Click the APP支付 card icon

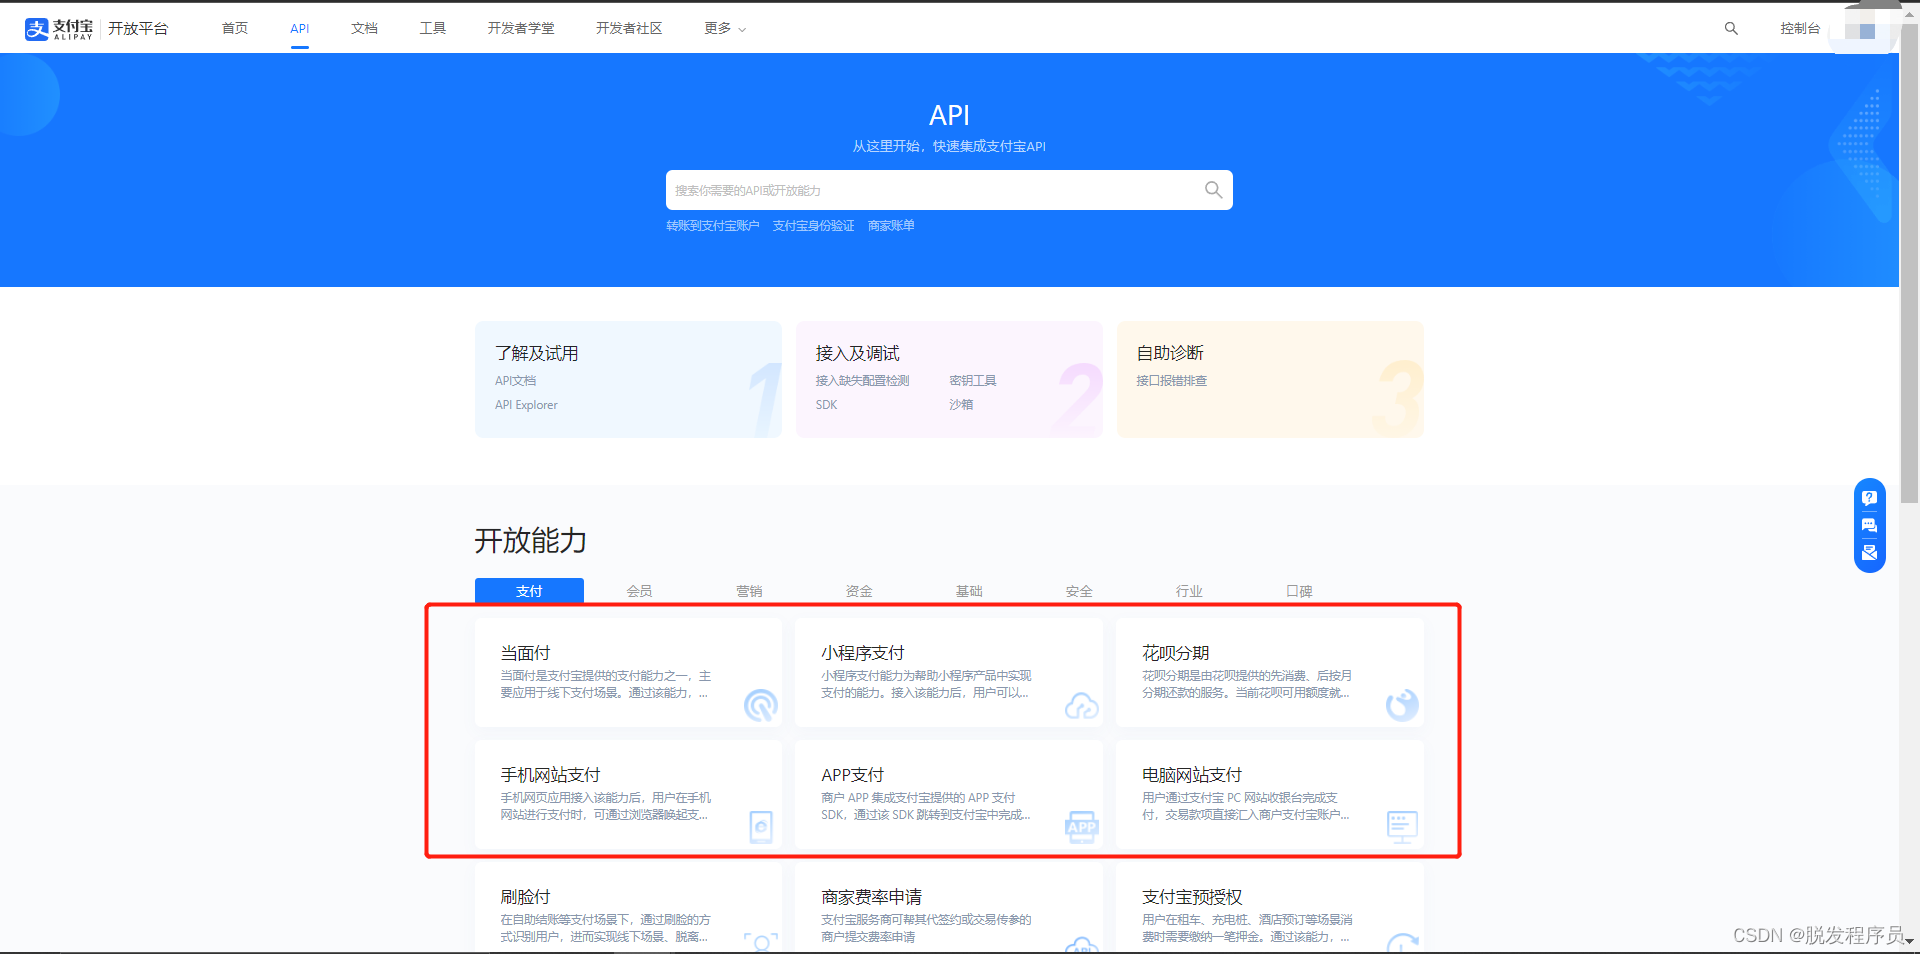[x=1081, y=827]
